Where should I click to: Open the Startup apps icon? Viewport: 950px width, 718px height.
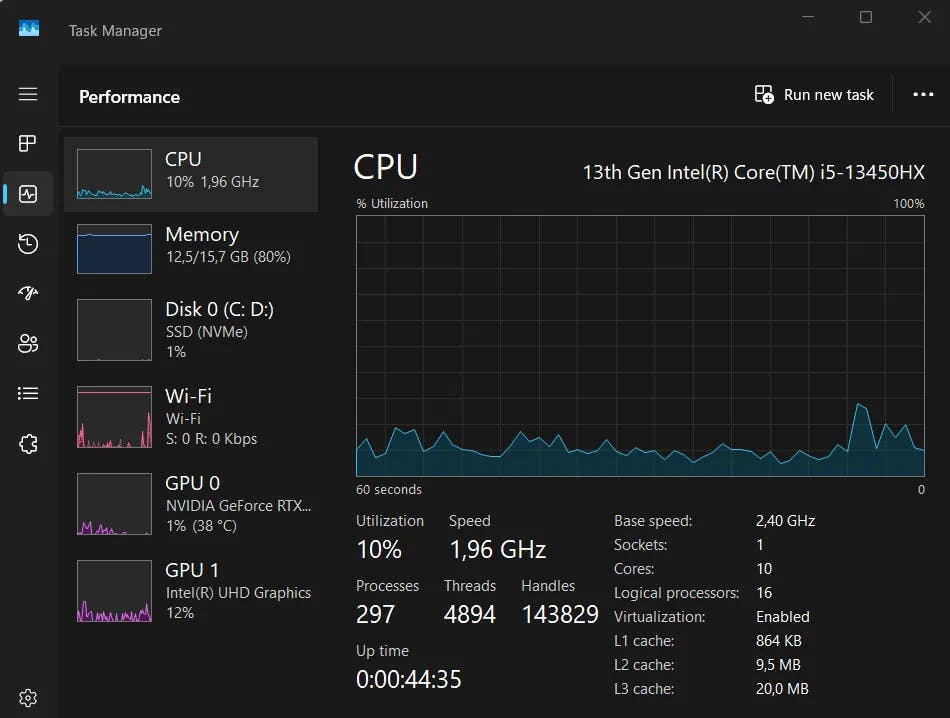28,294
